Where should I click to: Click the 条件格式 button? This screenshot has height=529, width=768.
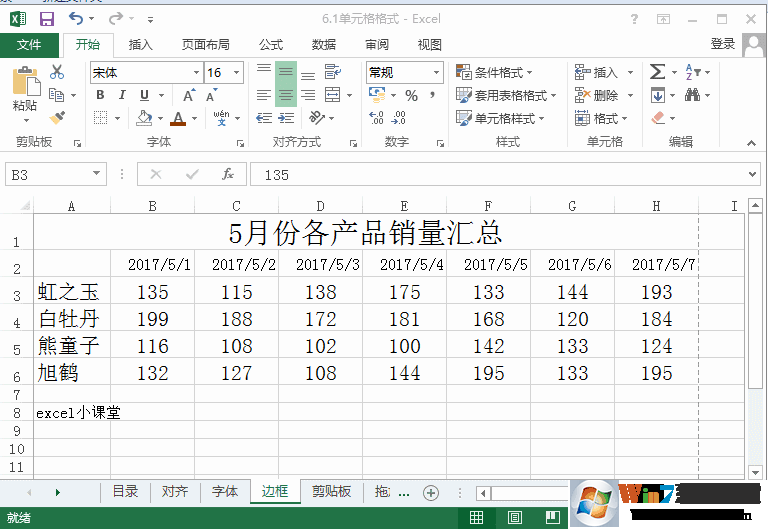click(x=495, y=72)
